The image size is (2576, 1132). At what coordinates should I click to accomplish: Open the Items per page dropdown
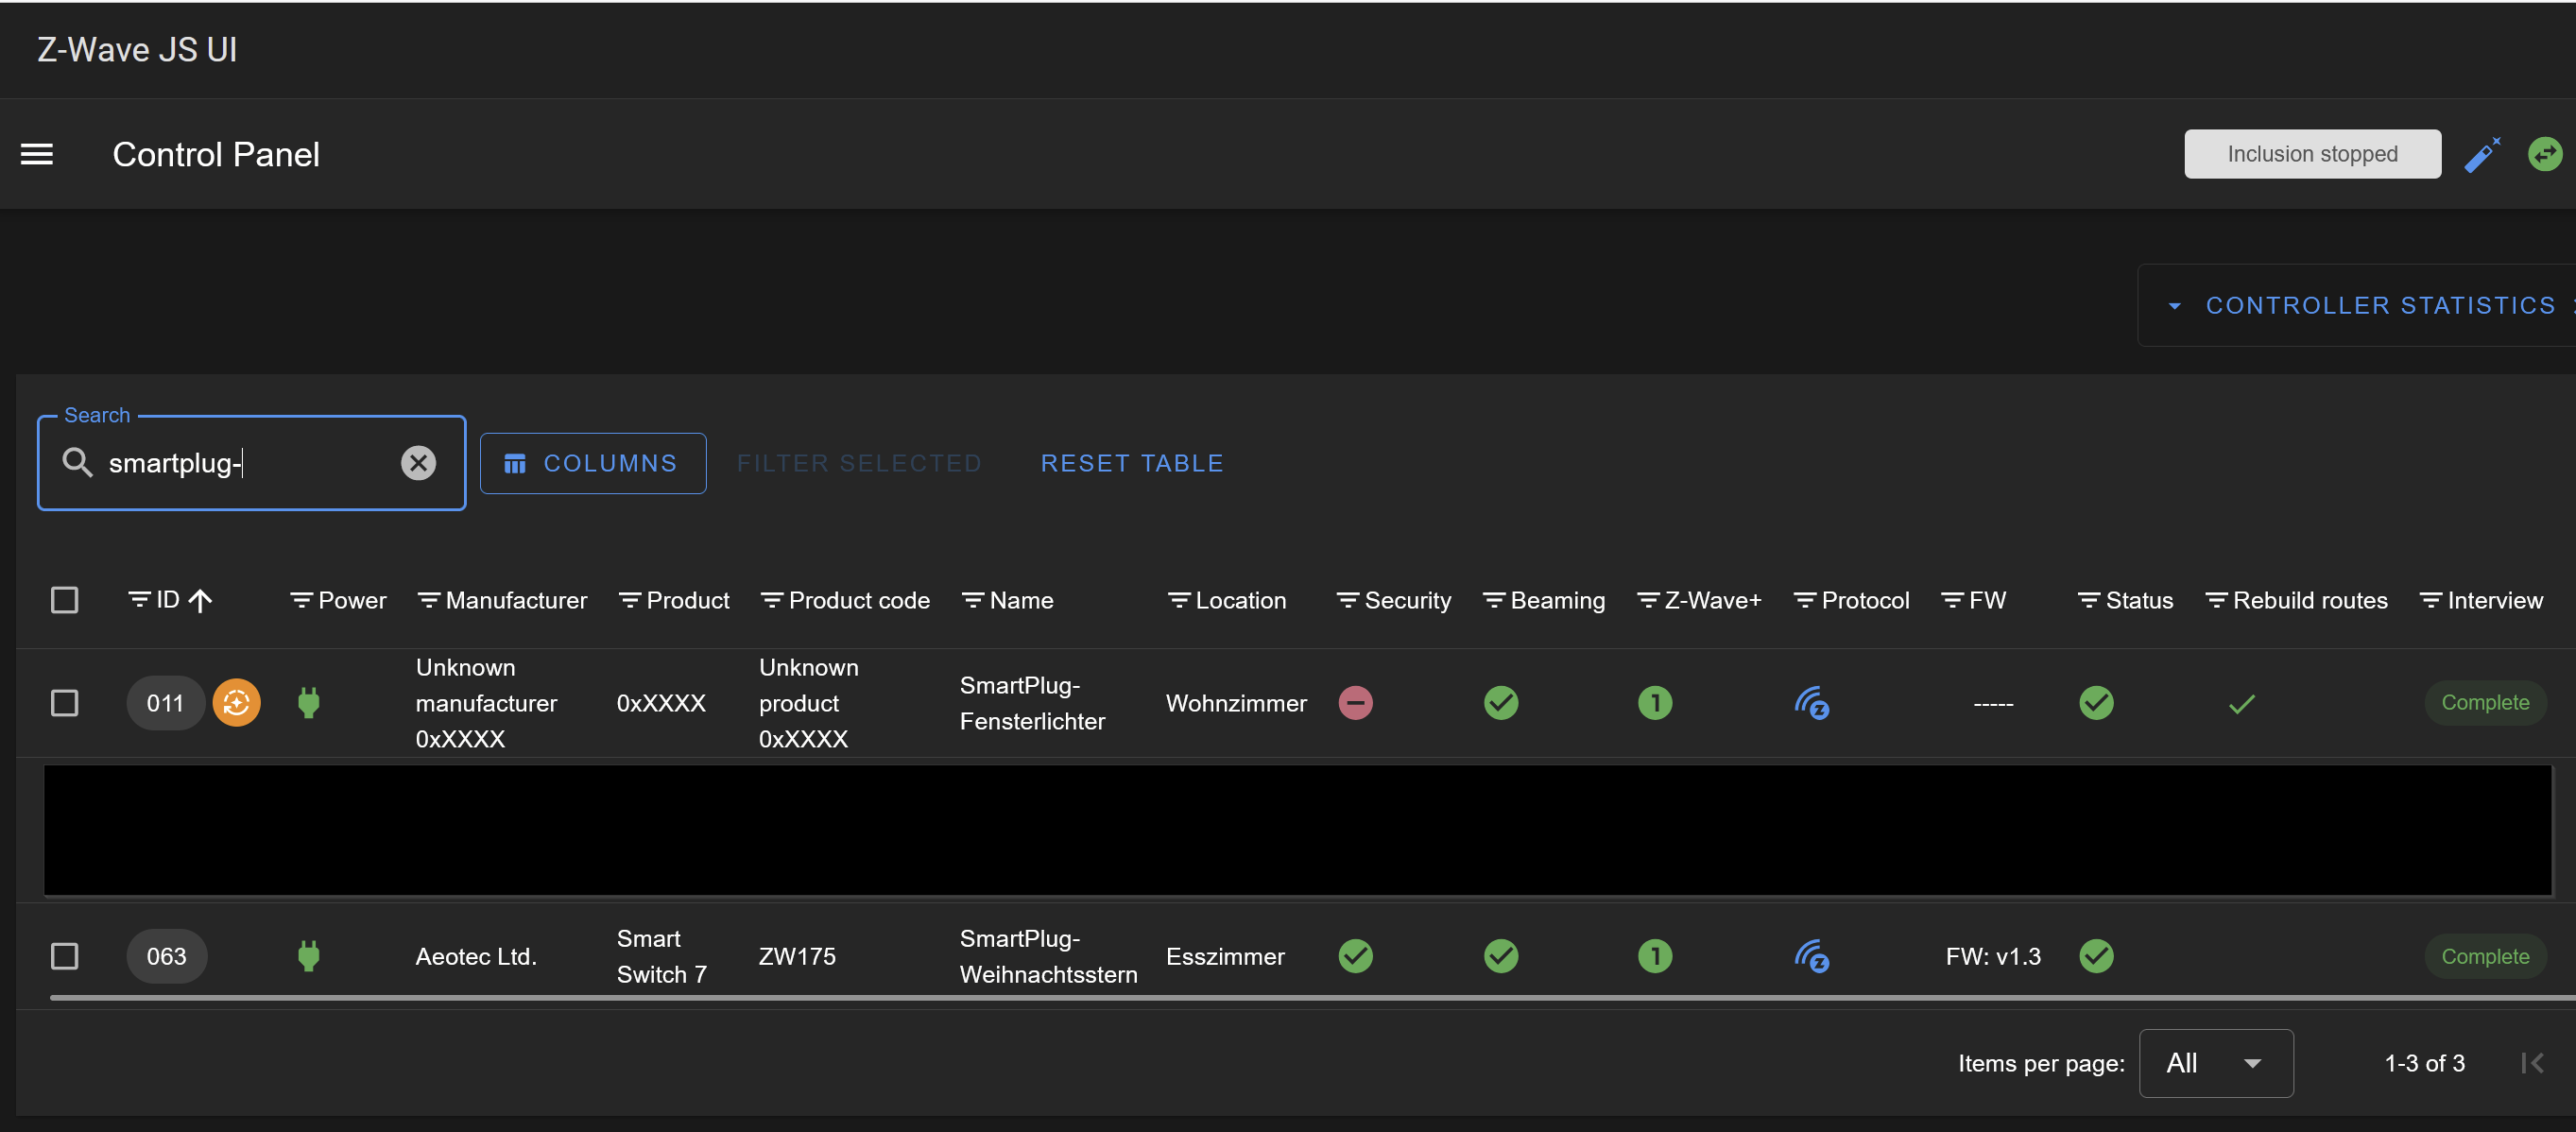click(x=2215, y=1063)
